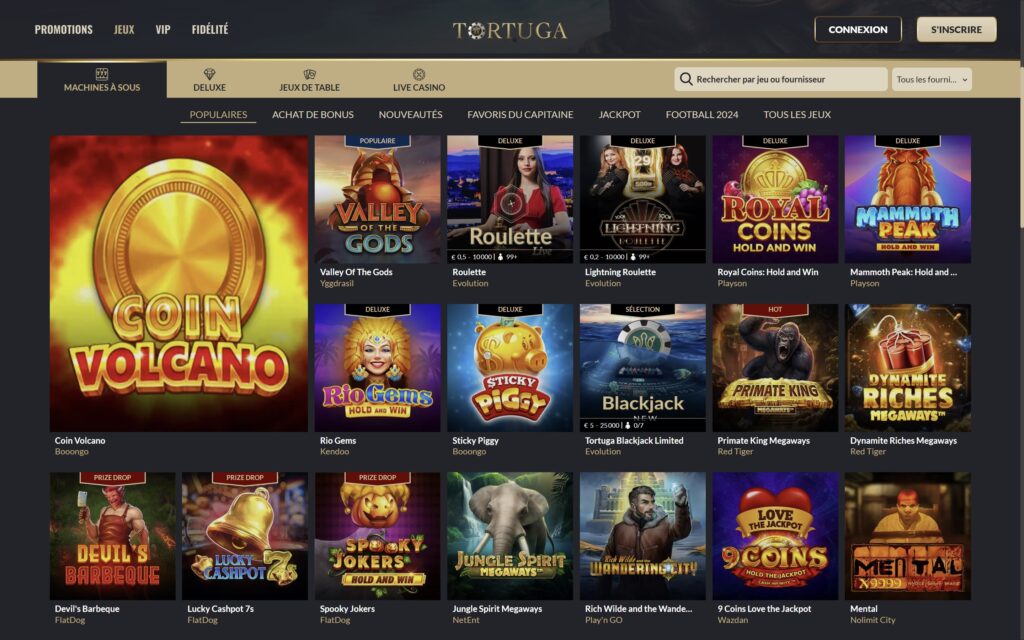Open the Lightning Roulette live game tile
This screenshot has width=1024, height=640.
pyautogui.click(x=643, y=199)
